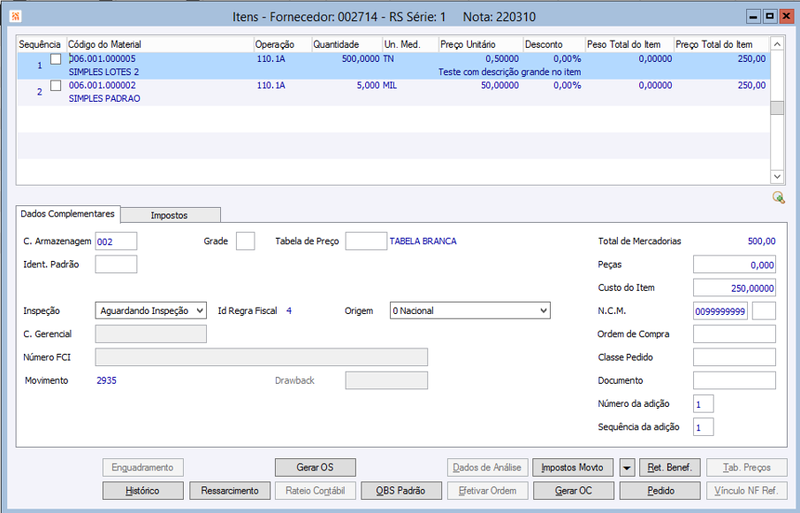The width and height of the screenshot is (800, 513).
Task: Click the Ressarcimento button
Action: coord(230,491)
